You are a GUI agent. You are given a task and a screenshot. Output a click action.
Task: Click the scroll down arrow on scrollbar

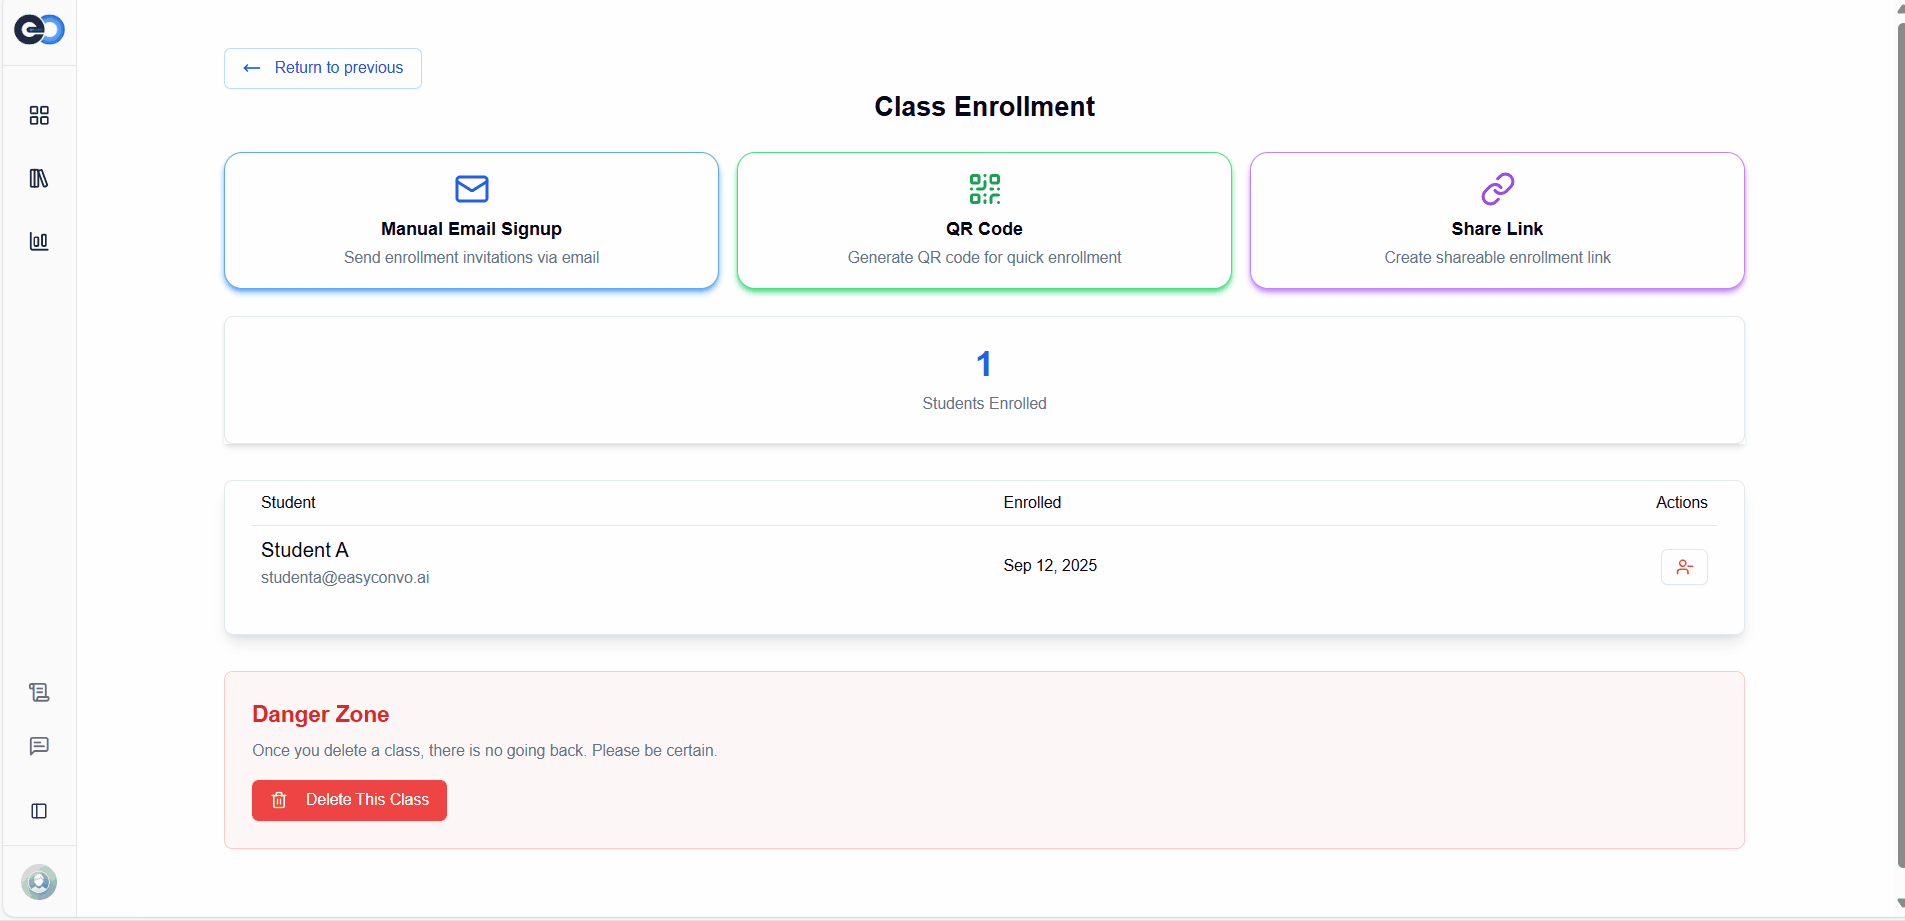click(x=1900, y=903)
